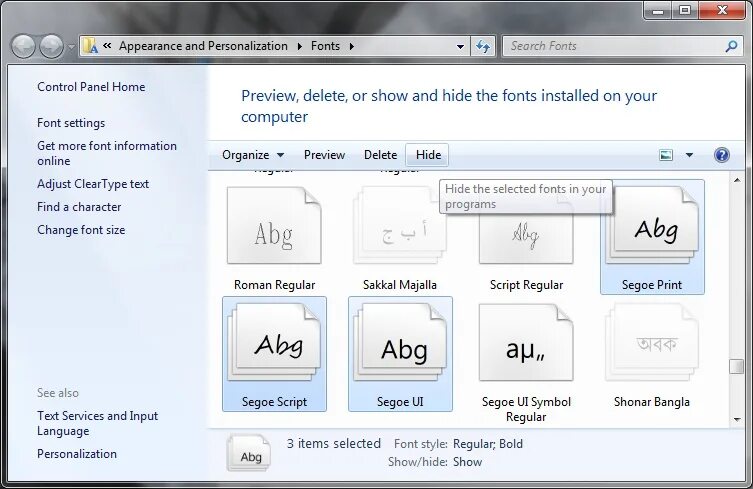Select Appearance and Personalization breadcrumb
The height and width of the screenshot is (489, 753).
pyautogui.click(x=203, y=46)
